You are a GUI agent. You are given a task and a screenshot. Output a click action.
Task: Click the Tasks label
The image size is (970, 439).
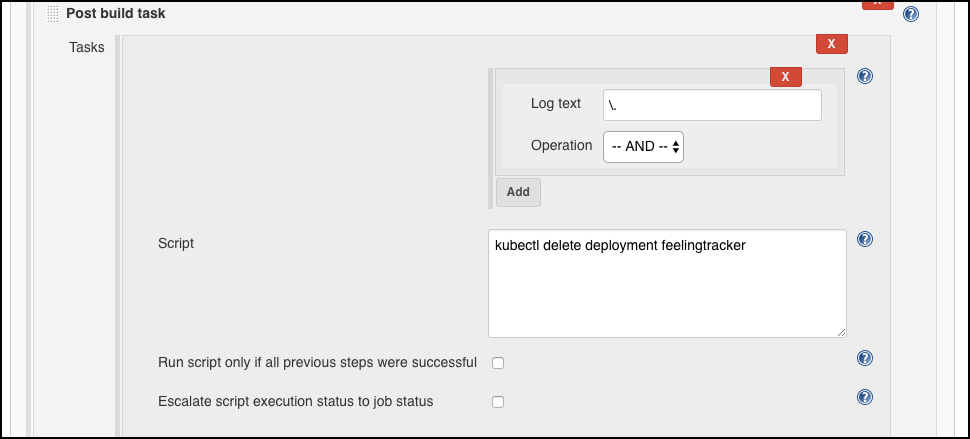(87, 48)
